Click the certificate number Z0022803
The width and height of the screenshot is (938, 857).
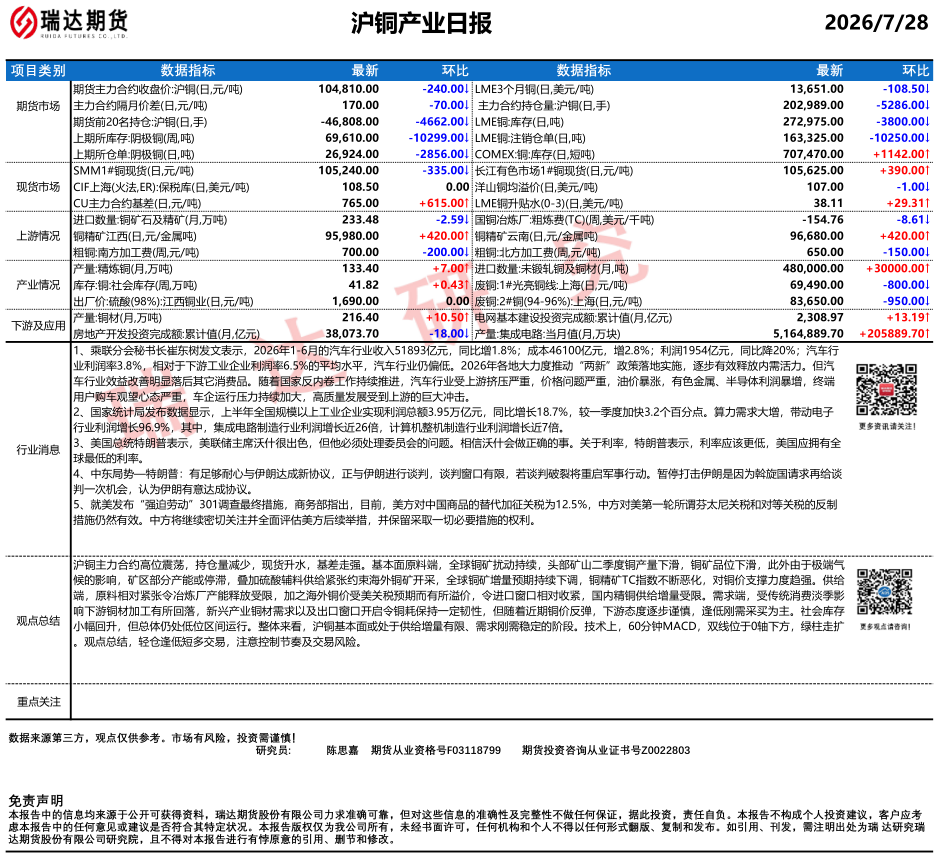pos(666,750)
